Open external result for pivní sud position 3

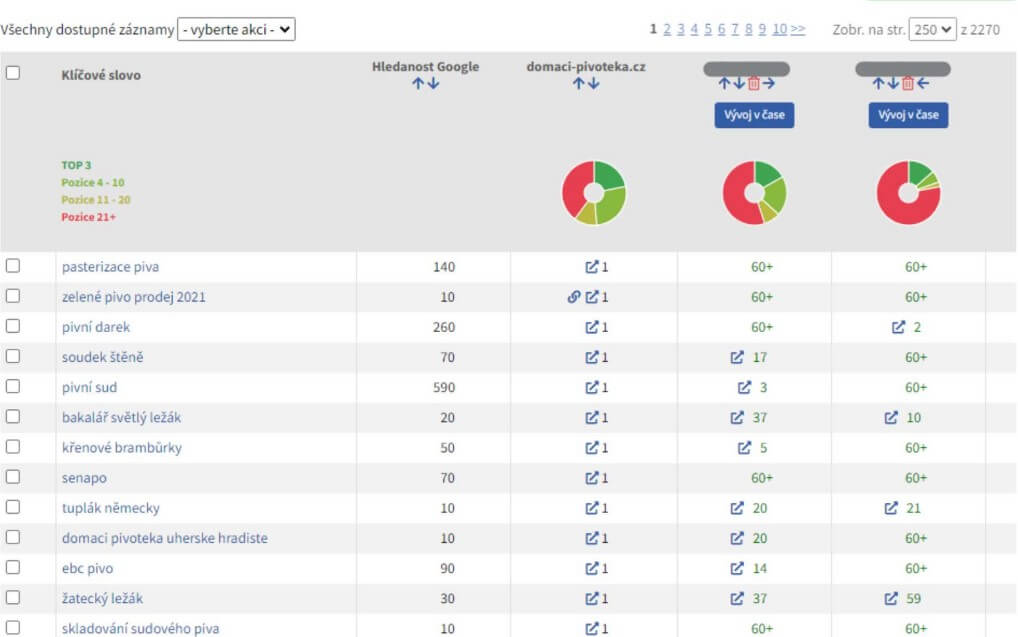(744, 388)
